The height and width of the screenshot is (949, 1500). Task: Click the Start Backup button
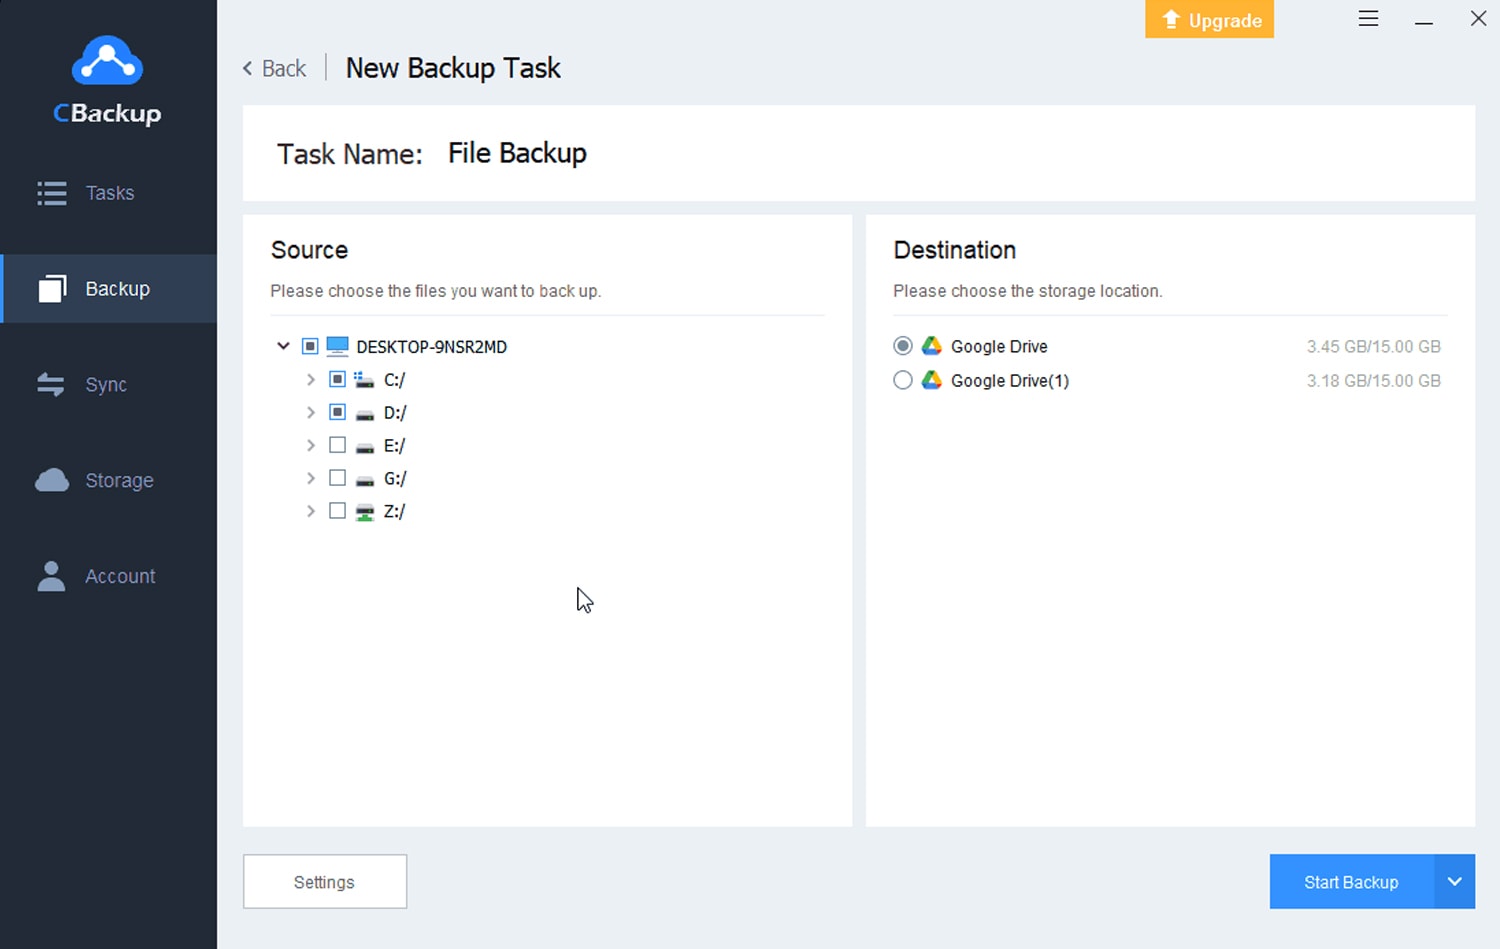(x=1350, y=881)
